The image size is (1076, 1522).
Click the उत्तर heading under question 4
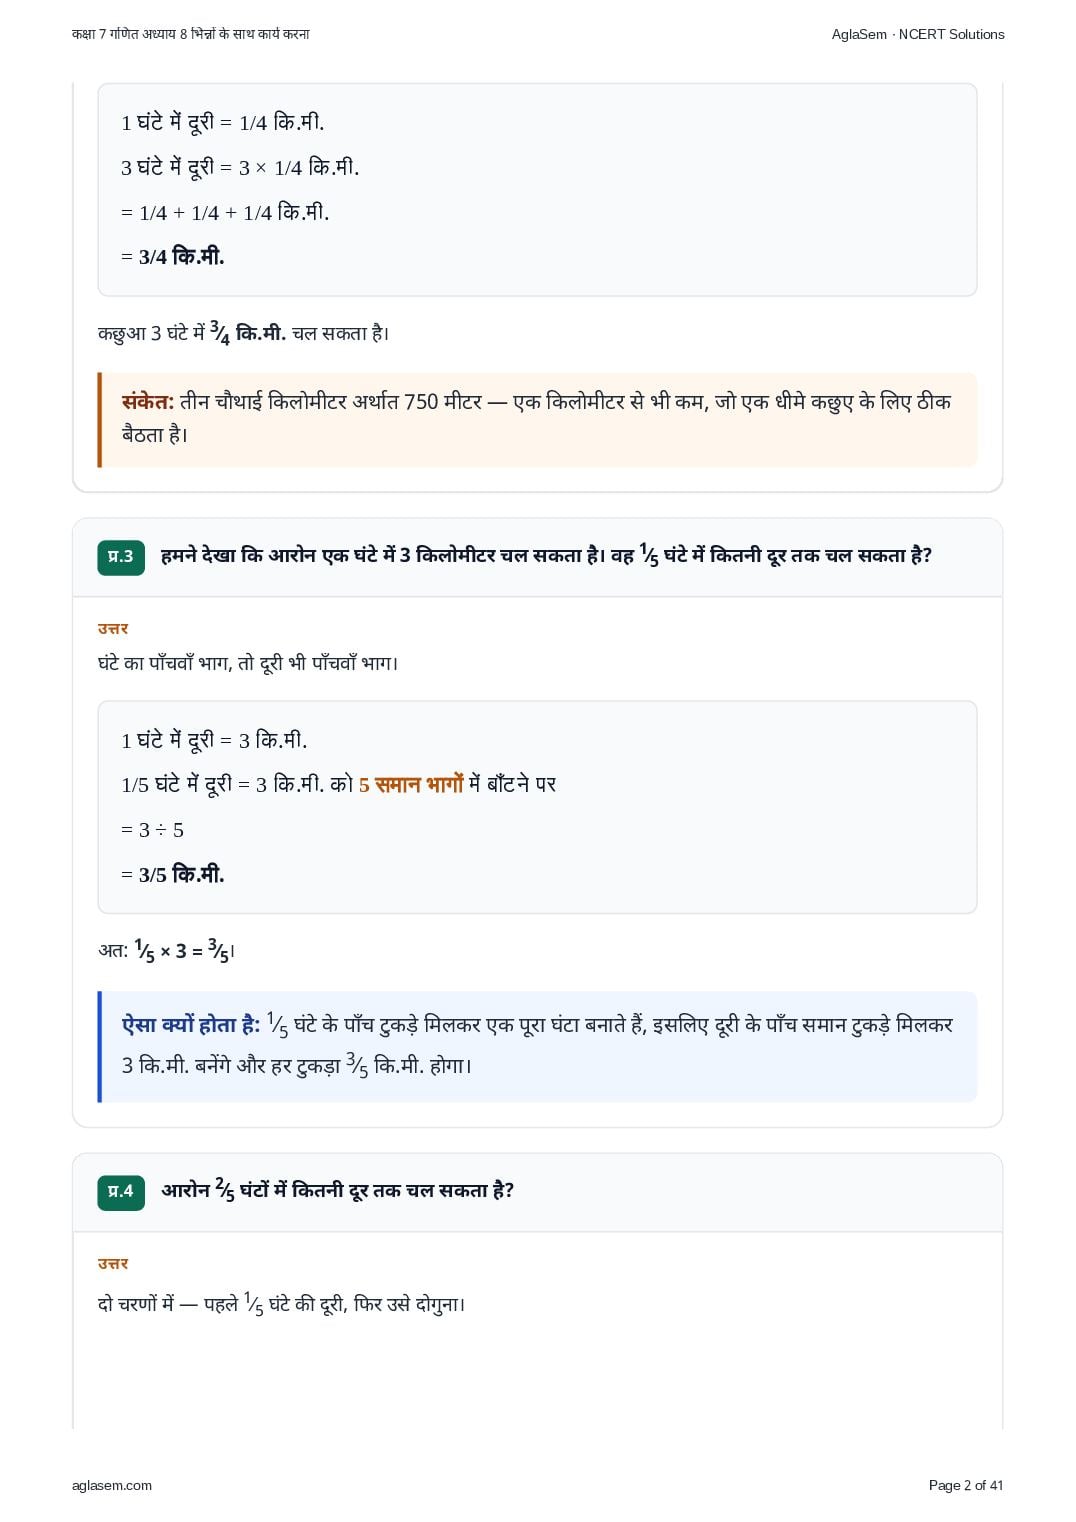point(113,1264)
